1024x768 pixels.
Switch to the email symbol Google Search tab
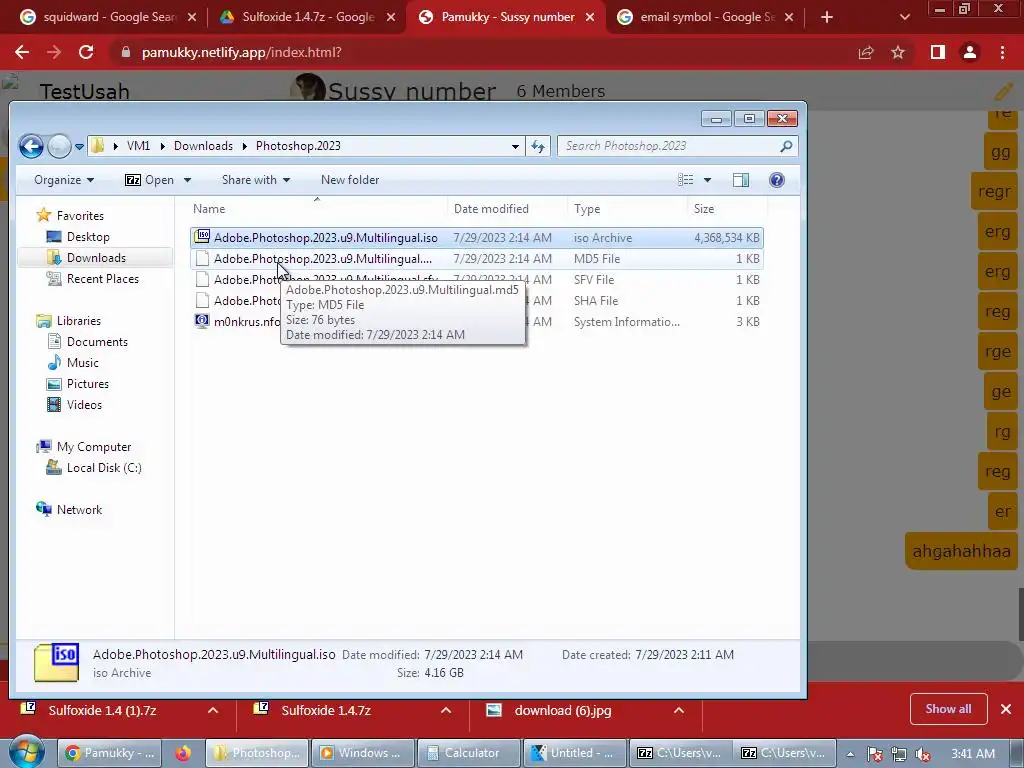[x=705, y=17]
